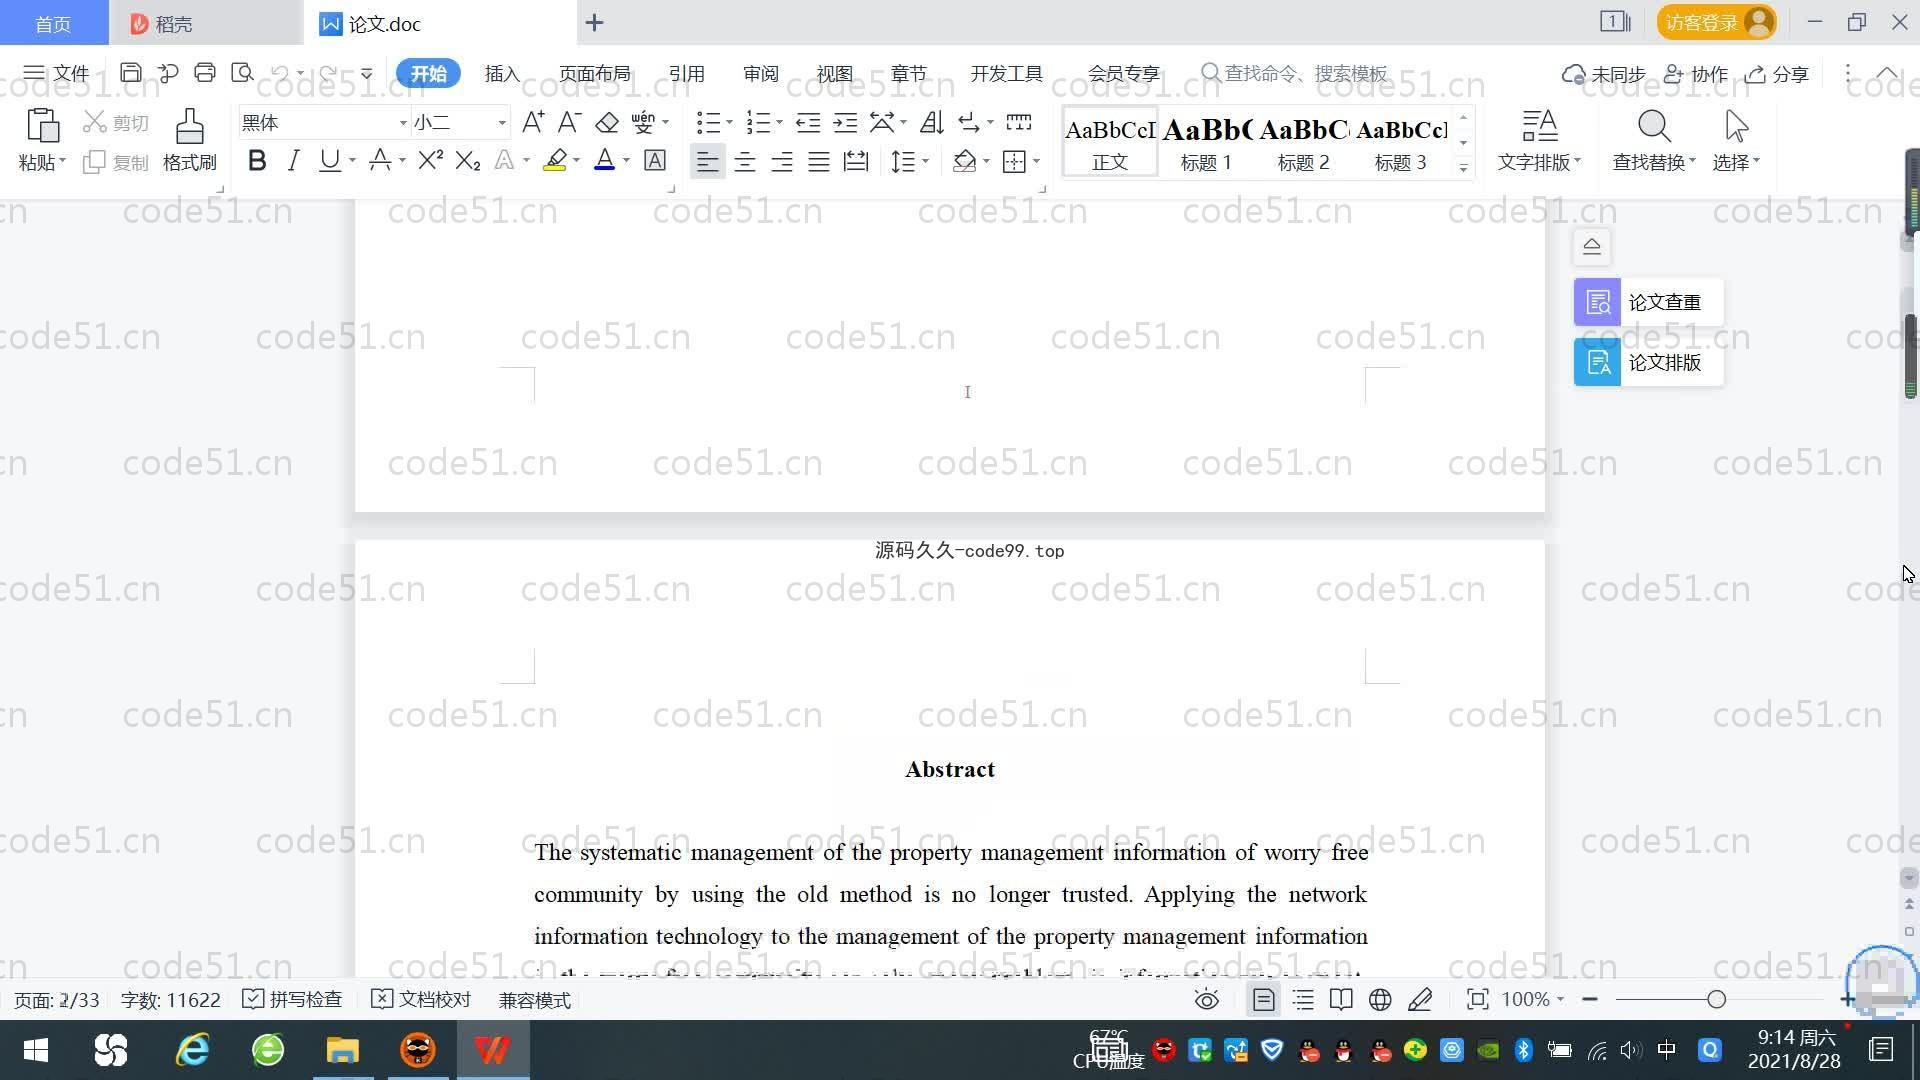
Task: Apply the 标题 1 heading style
Action: point(1207,143)
